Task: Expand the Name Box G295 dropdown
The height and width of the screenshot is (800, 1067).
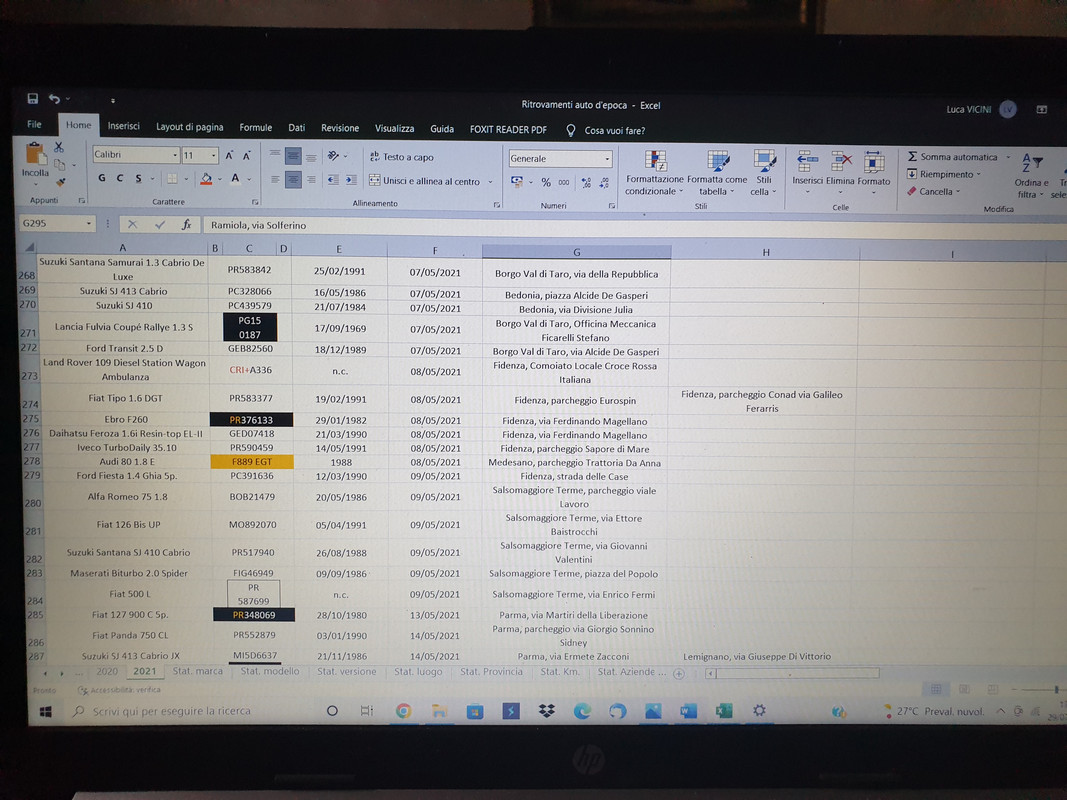Action: click(88, 223)
